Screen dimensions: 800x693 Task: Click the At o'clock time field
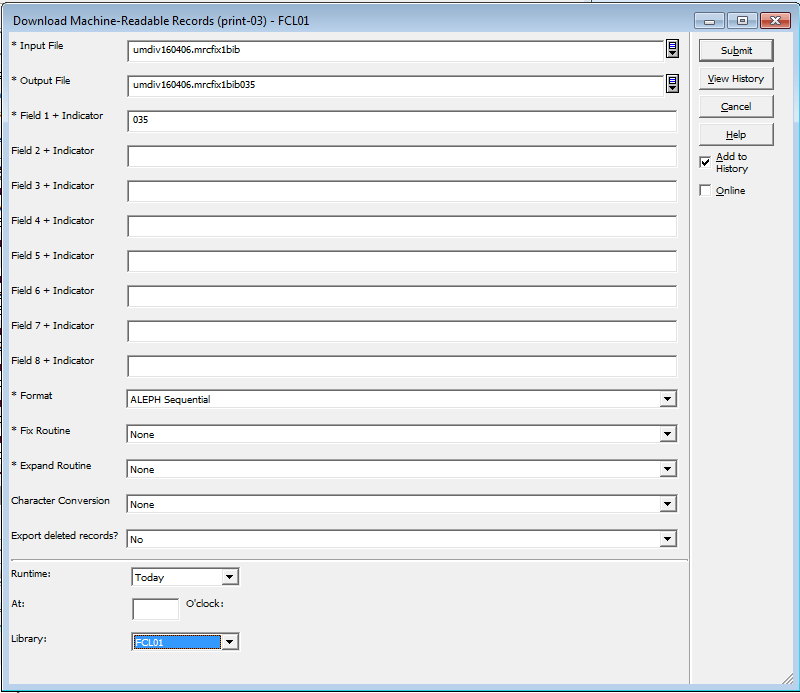click(x=155, y=608)
